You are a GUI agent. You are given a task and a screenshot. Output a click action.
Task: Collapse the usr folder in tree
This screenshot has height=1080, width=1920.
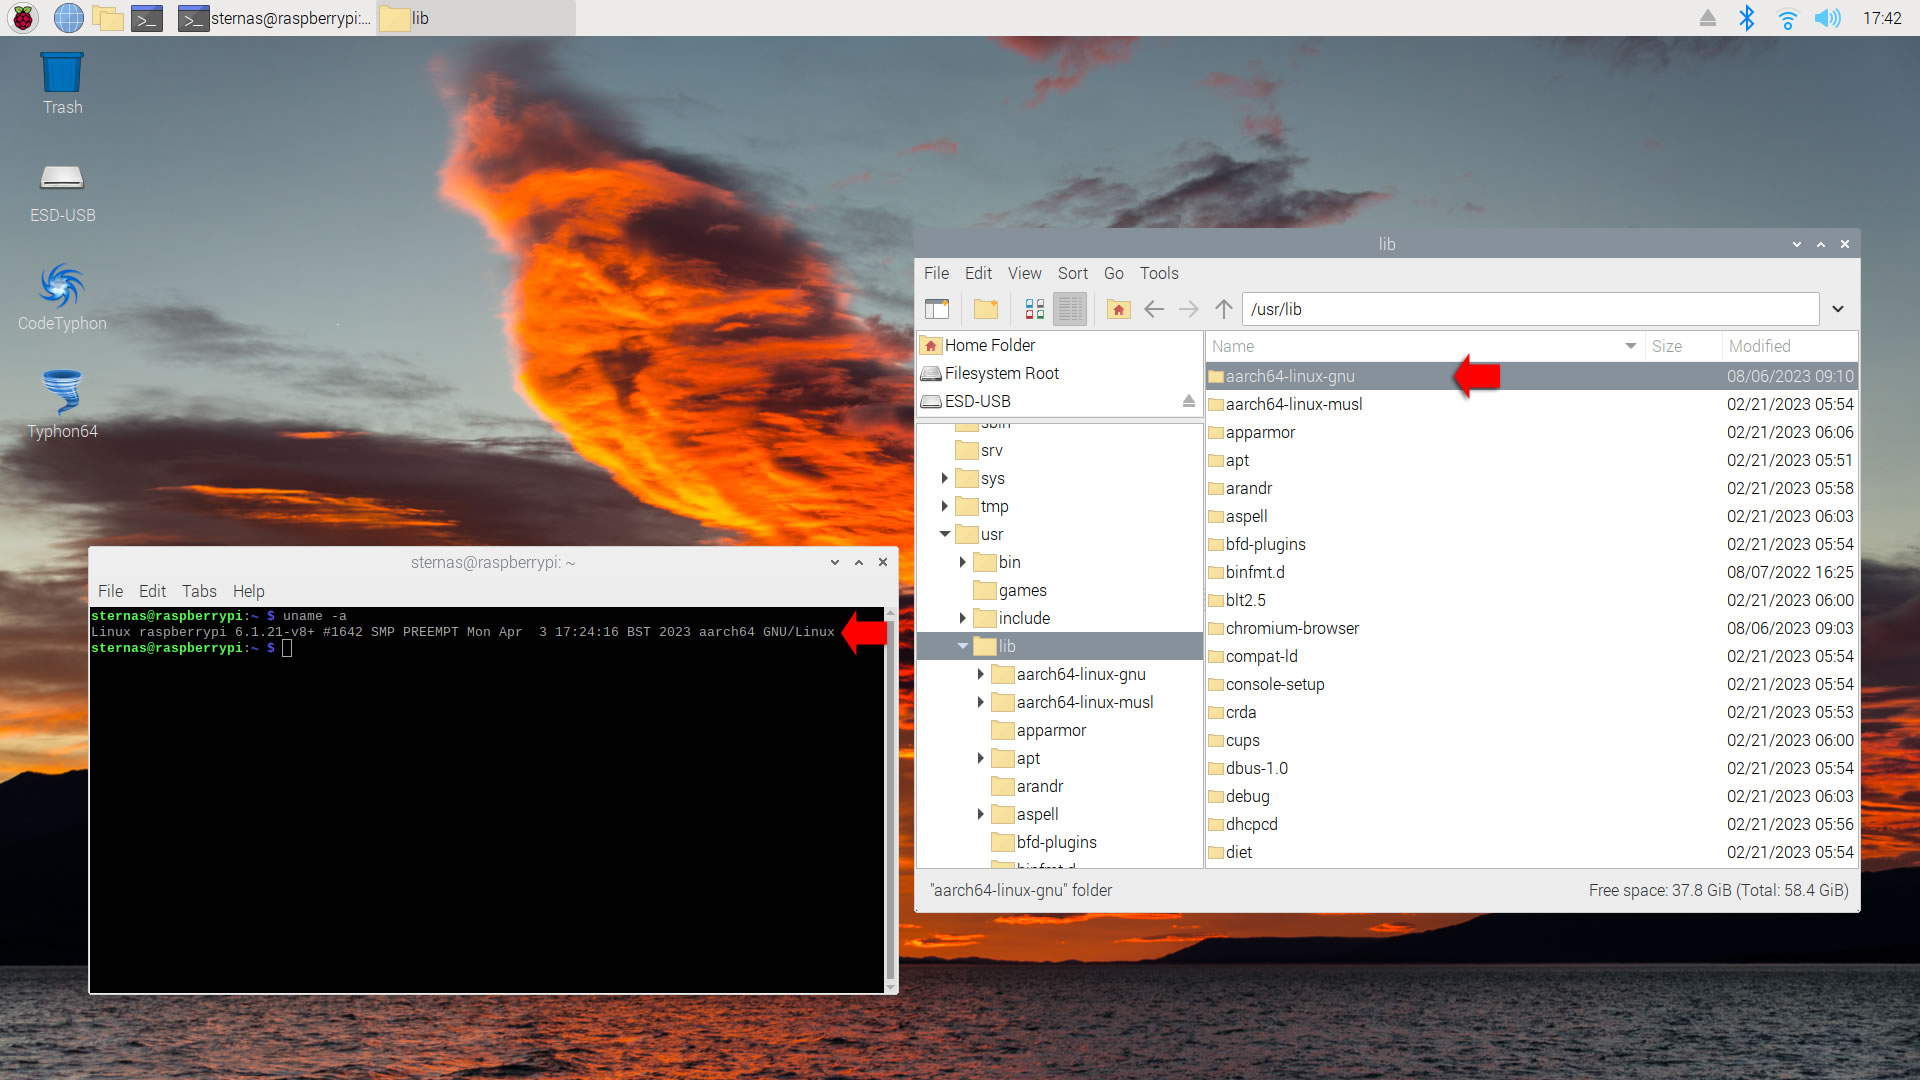click(944, 534)
